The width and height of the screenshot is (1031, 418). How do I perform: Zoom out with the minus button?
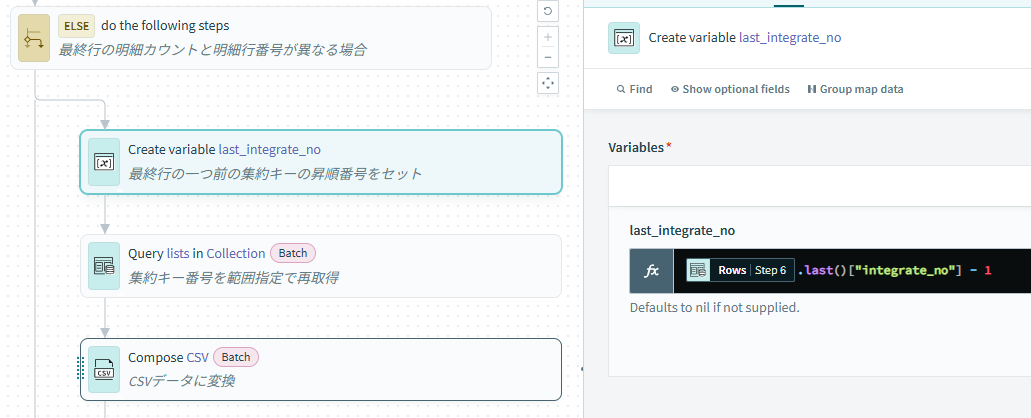click(x=548, y=57)
